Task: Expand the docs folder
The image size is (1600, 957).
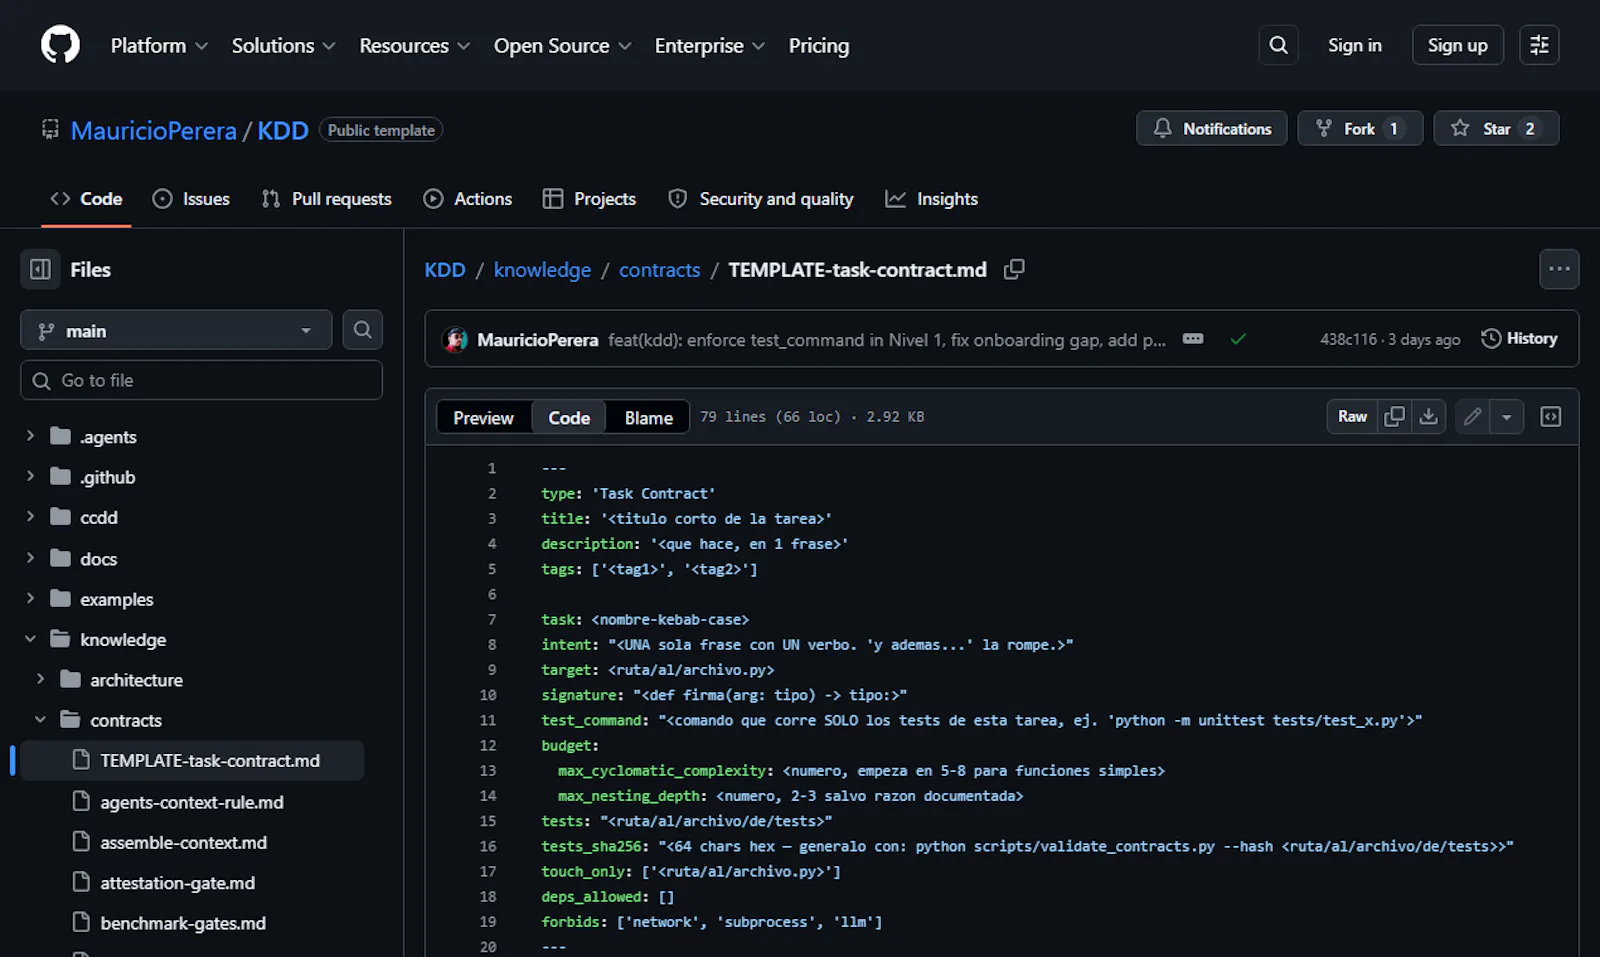Action: pos(30,558)
